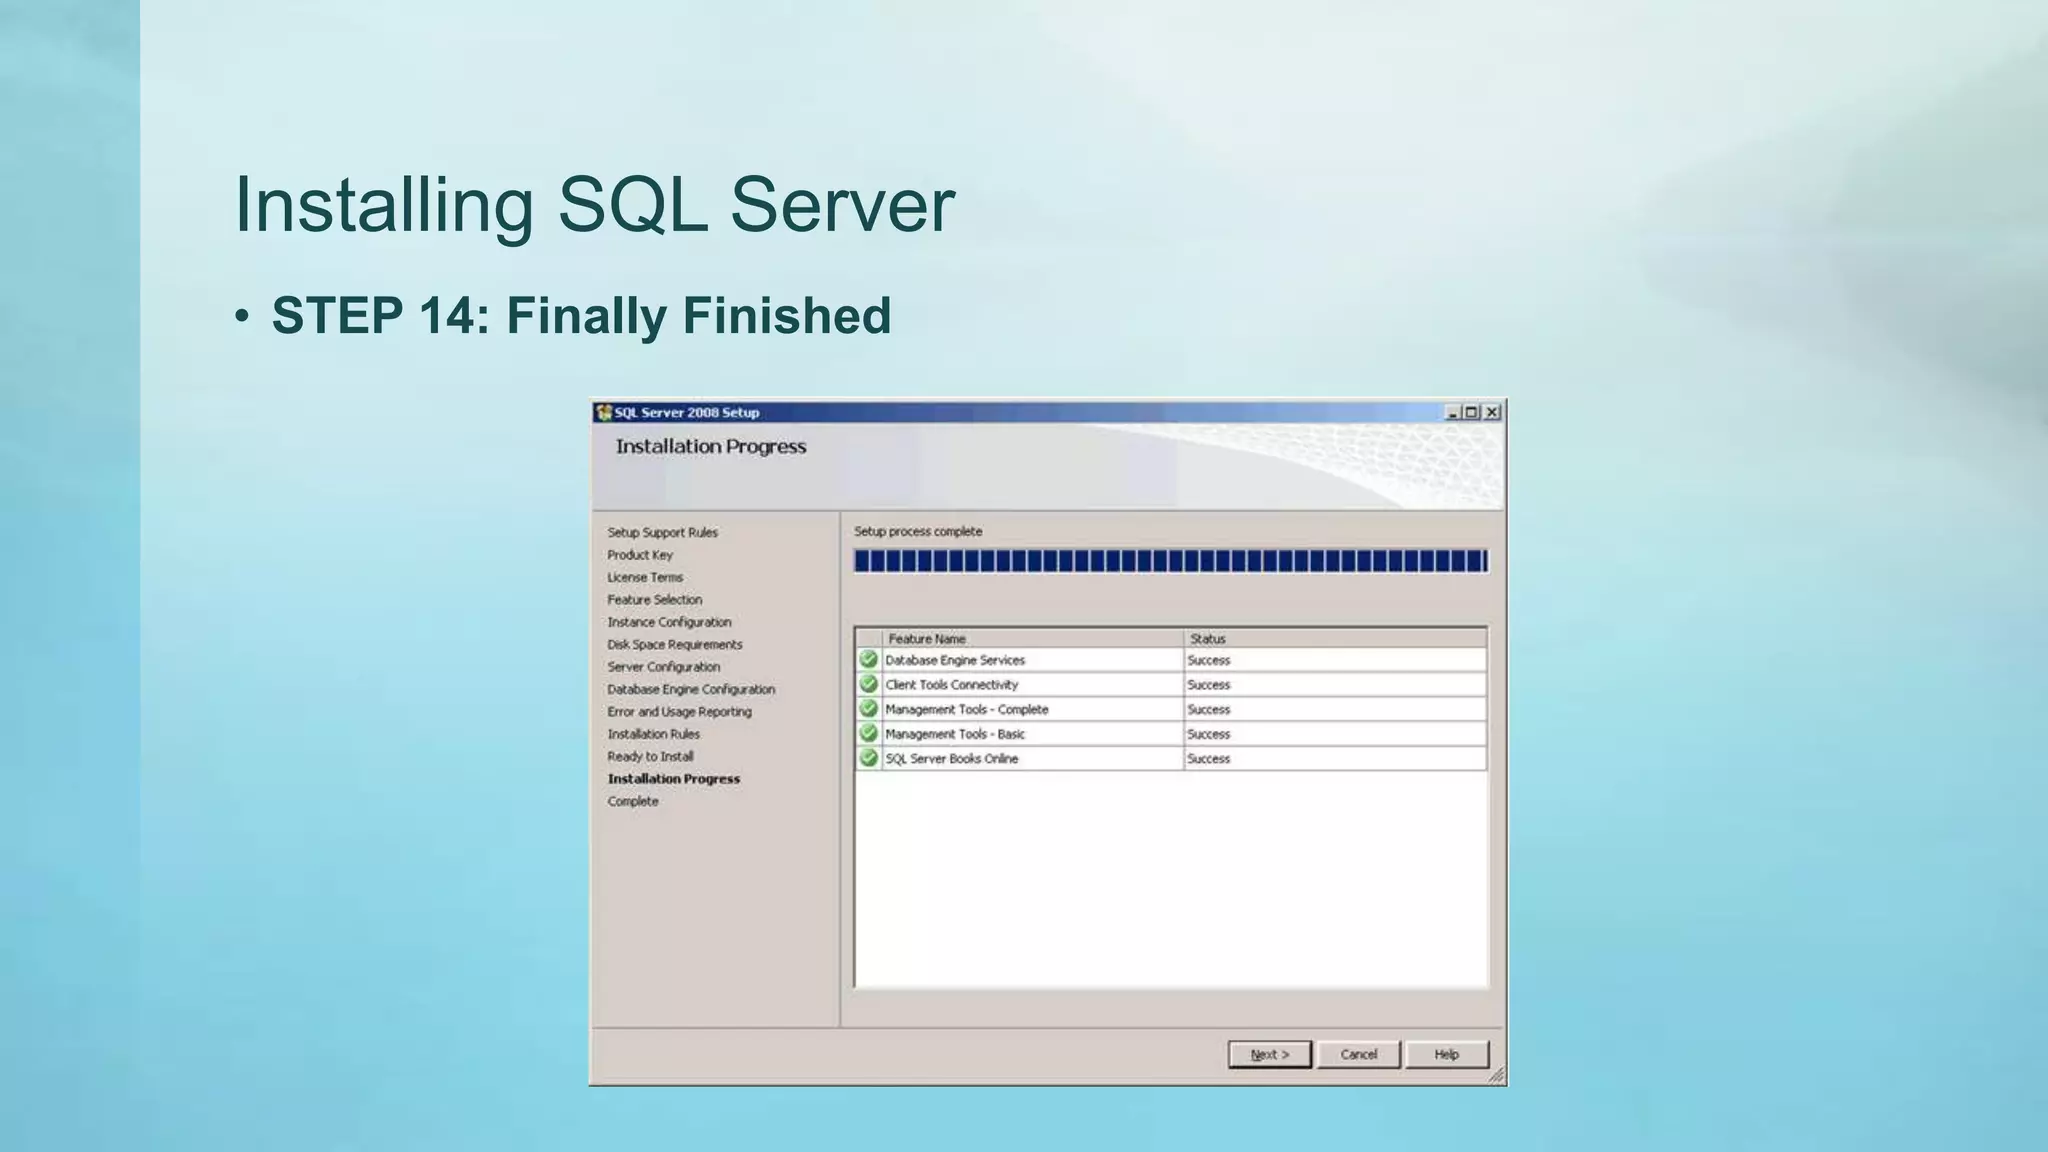Close the SQL Server 2008 Setup window
Screen dimensions: 2048x1152
(x=1492, y=412)
